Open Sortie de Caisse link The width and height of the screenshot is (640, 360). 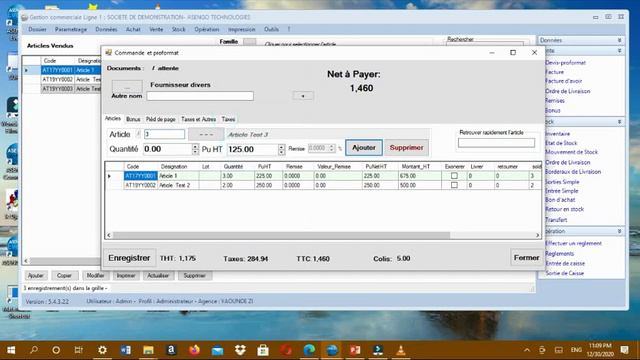[565, 273]
